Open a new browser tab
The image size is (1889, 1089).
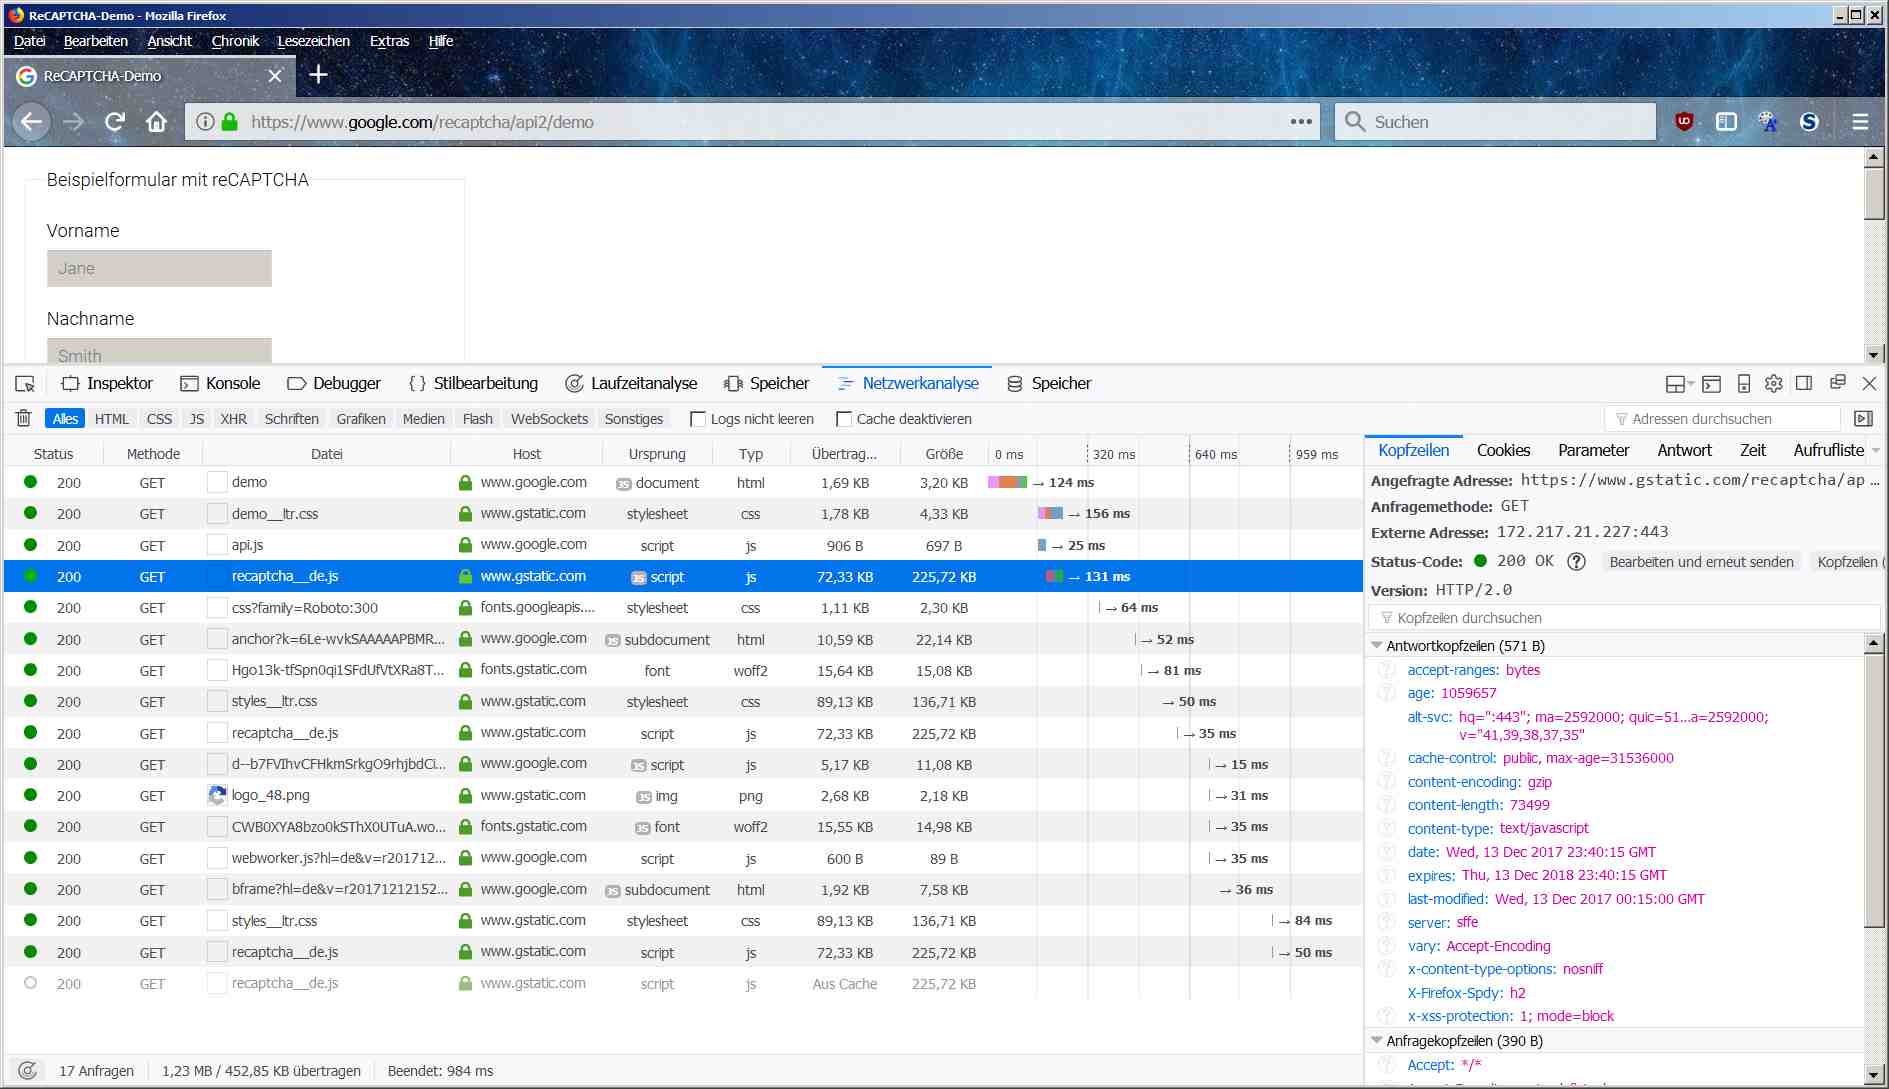click(x=318, y=75)
